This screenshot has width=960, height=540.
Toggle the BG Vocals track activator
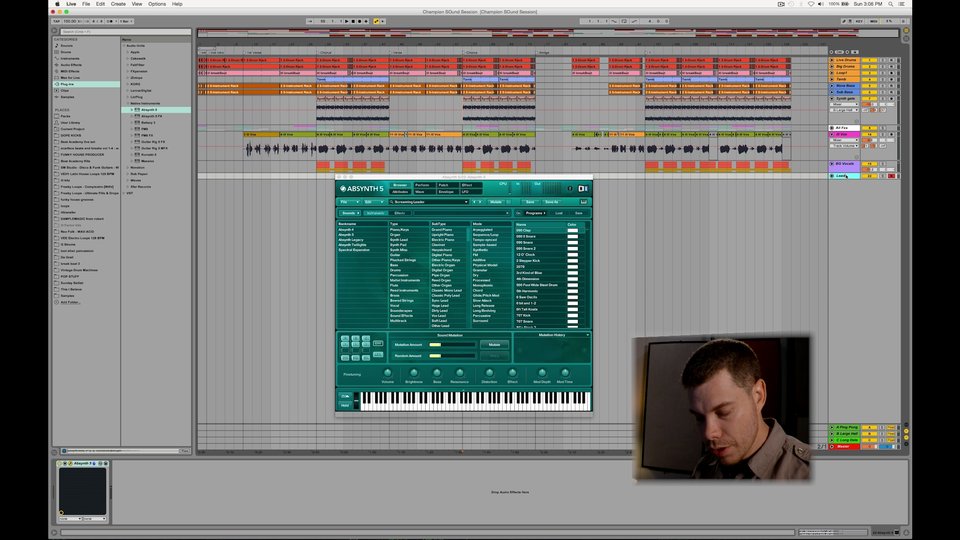click(869, 163)
